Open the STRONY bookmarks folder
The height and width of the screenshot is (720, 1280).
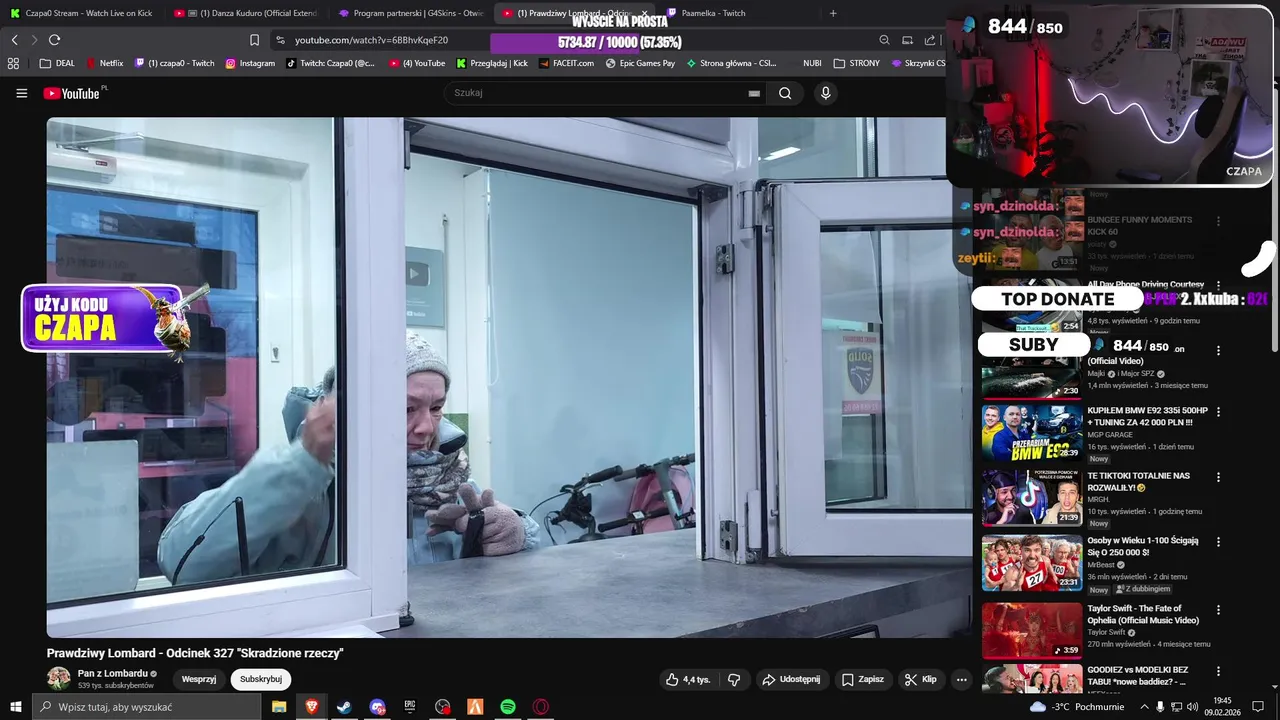pyautogui.click(x=857, y=63)
